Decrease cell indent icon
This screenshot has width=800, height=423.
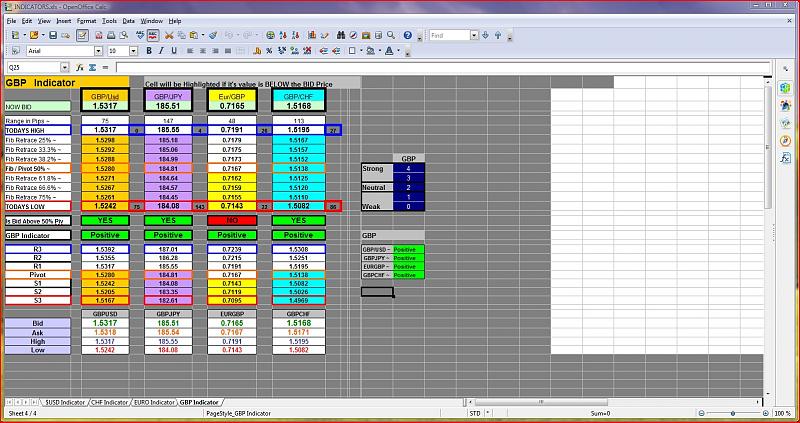point(323,51)
